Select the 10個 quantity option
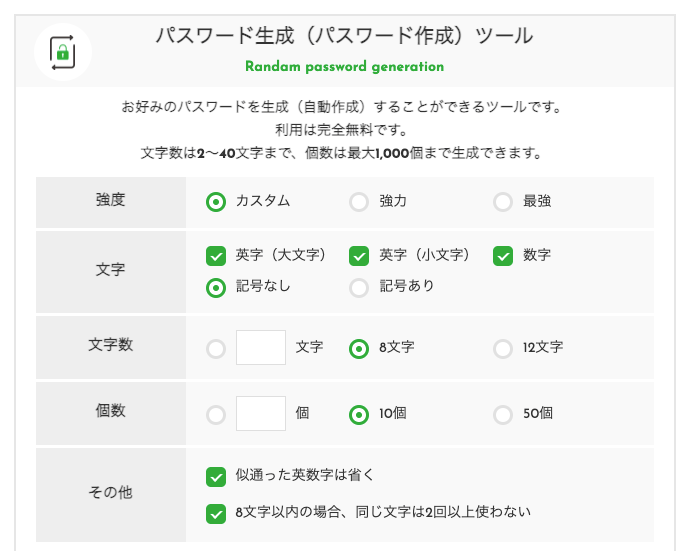Screen dimensions: 688x551 coord(359,414)
